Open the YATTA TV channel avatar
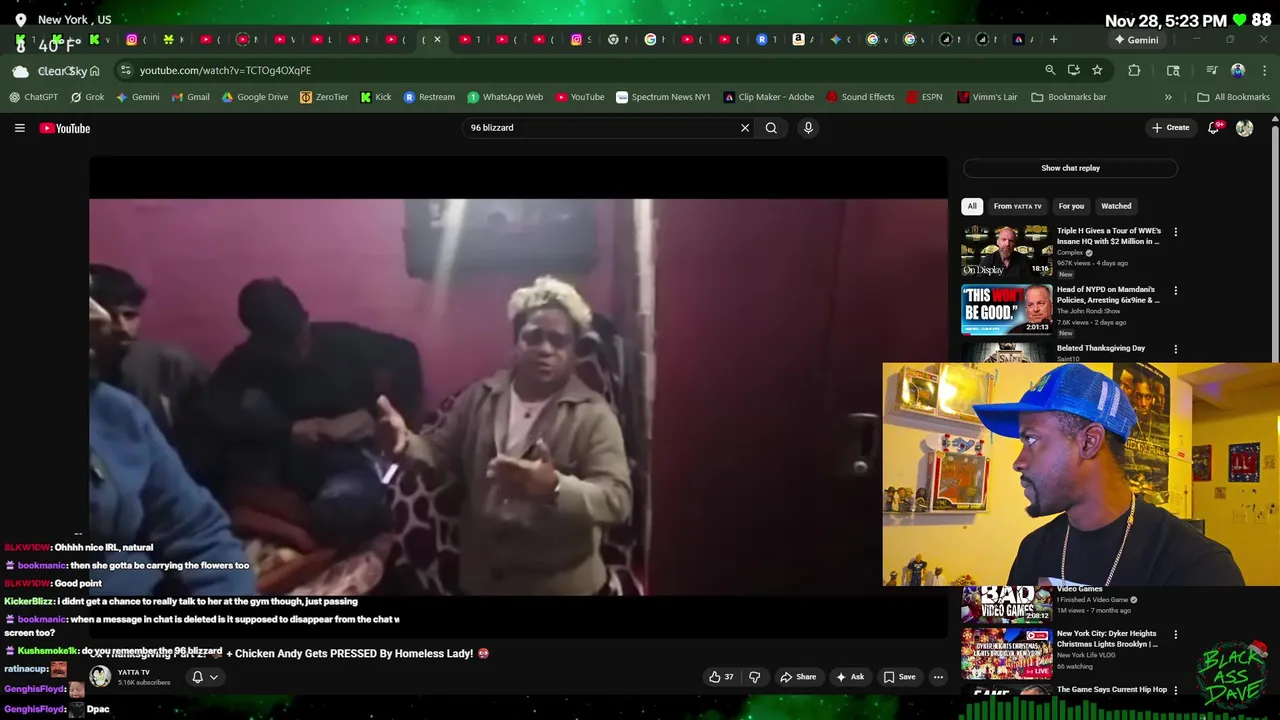1280x720 pixels. click(x=100, y=677)
